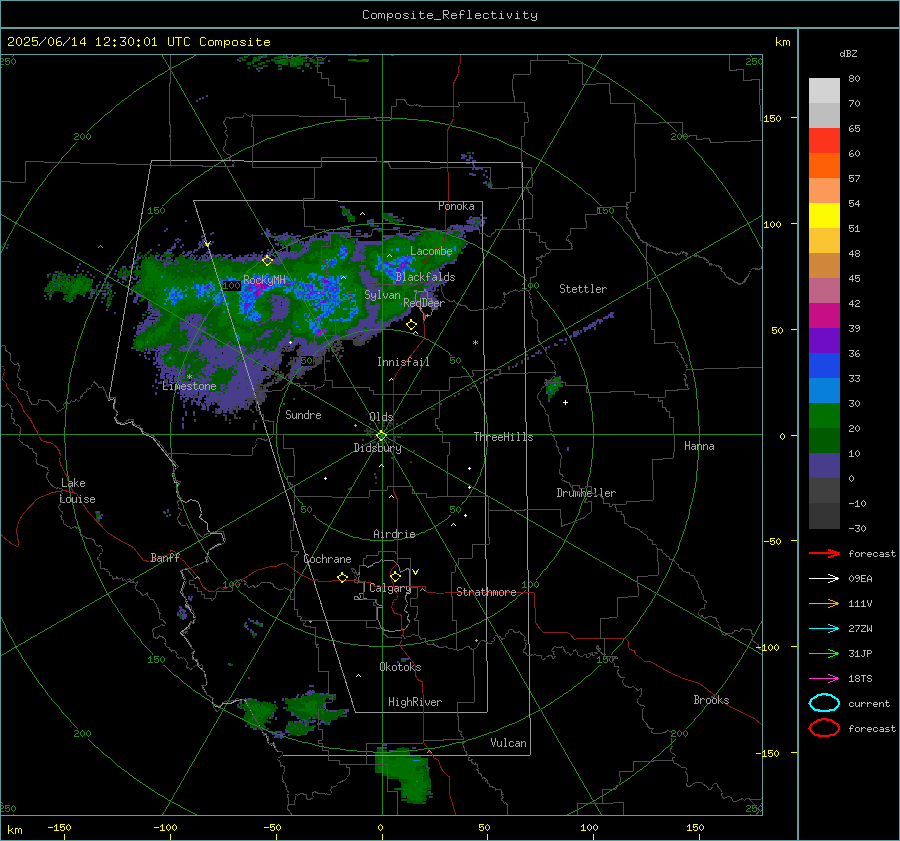Click the orange 111V arrow icon
The height and width of the screenshot is (841, 900).
tap(824, 603)
